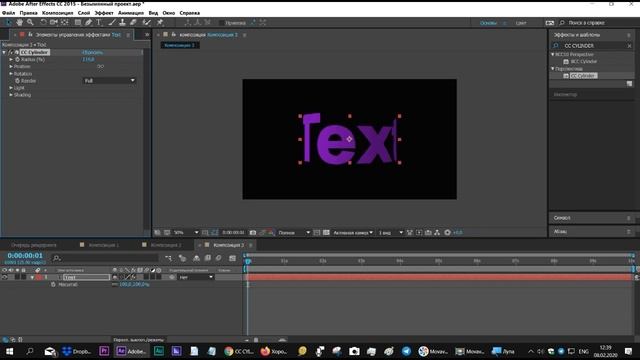Screen dimensions: 640x360
Task: Select BCC Cylinder in effects list
Action: (584, 62)
